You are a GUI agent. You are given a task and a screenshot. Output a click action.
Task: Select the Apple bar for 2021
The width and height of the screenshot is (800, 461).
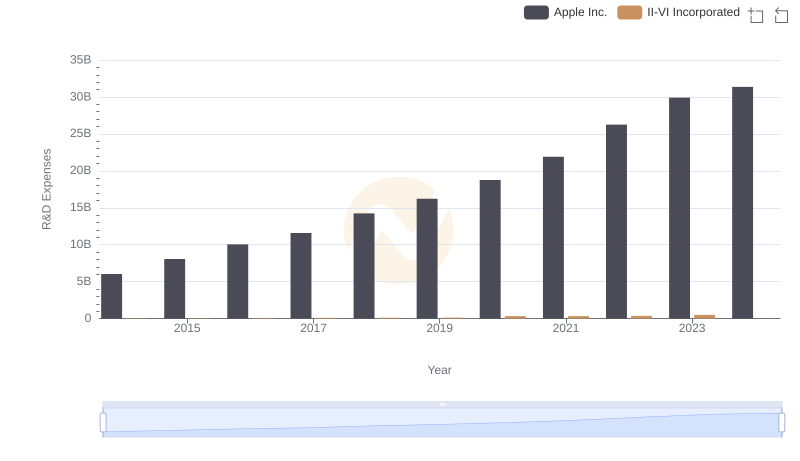pos(553,238)
